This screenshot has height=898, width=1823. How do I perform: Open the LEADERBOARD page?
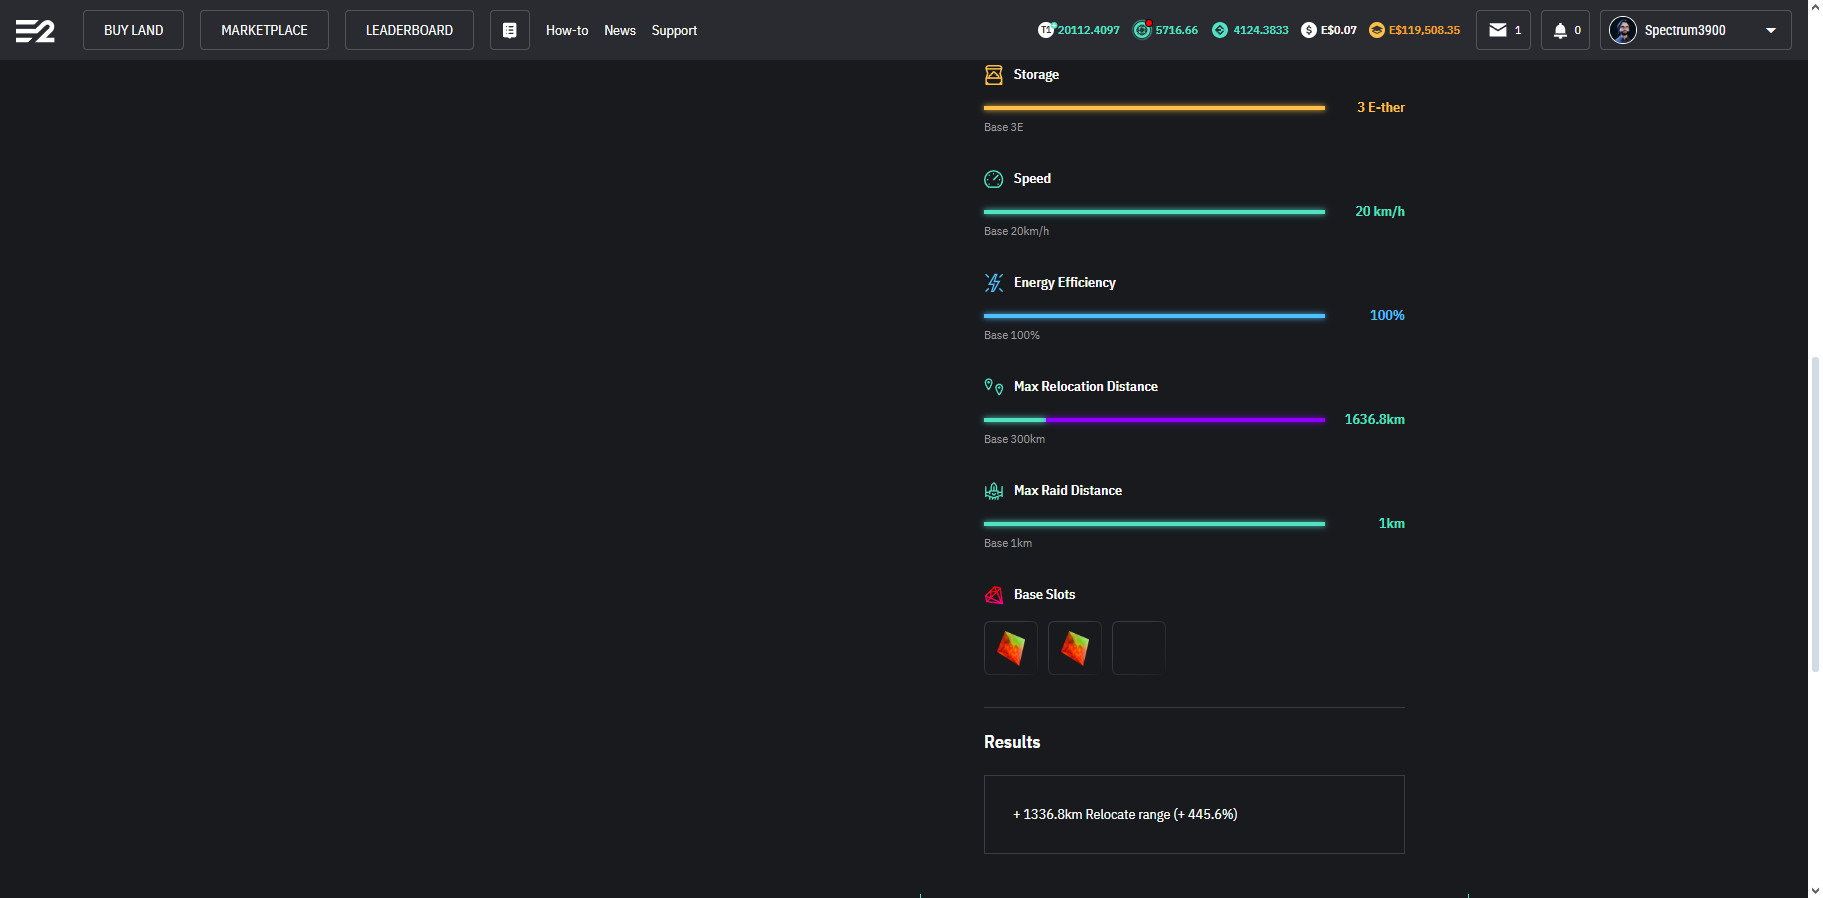pos(409,30)
